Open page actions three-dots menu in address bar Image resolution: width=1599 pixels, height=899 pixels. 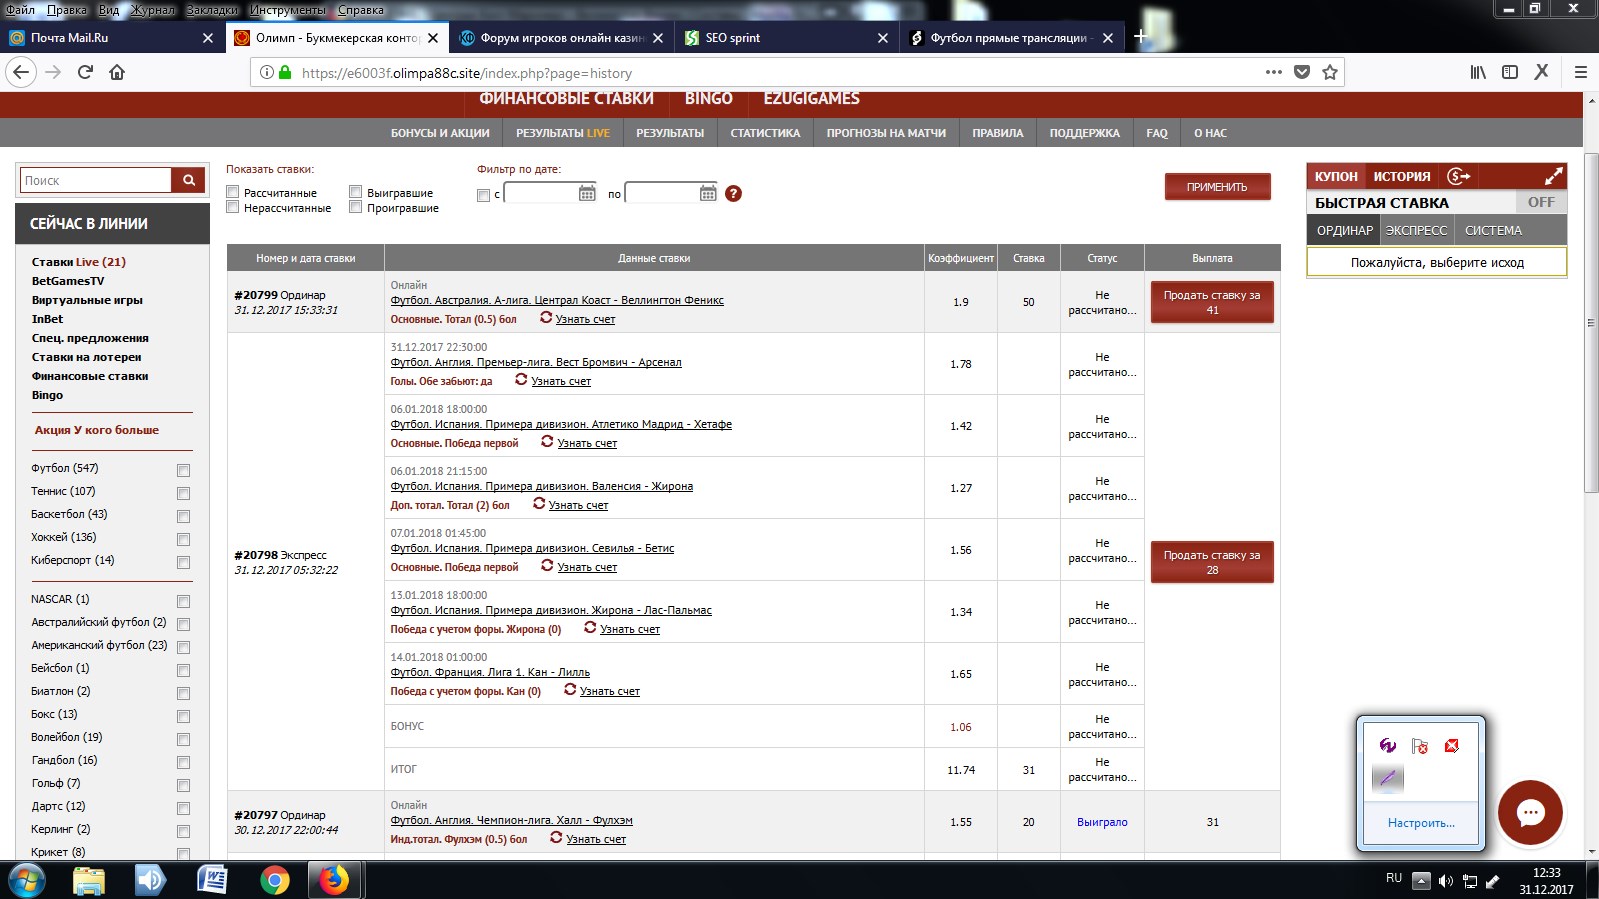pyautogui.click(x=1273, y=72)
